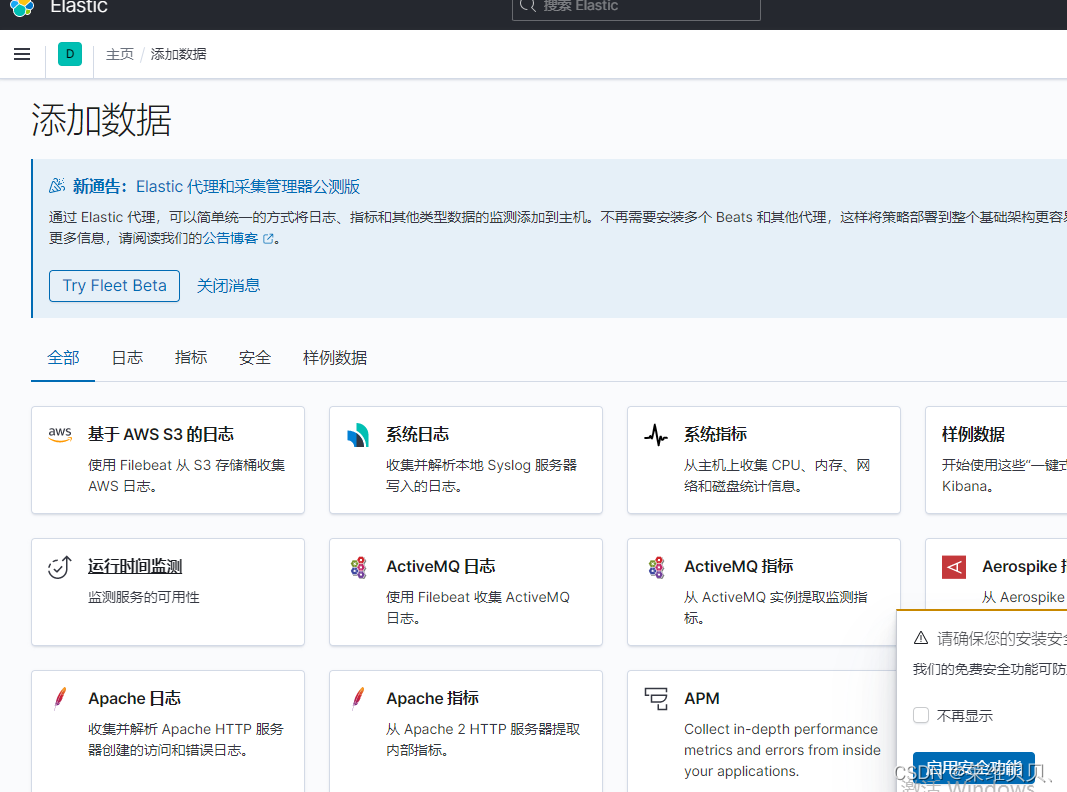Screen dimensions: 1067x792
Task: Click the red Aerospike icon
Action: [954, 567]
